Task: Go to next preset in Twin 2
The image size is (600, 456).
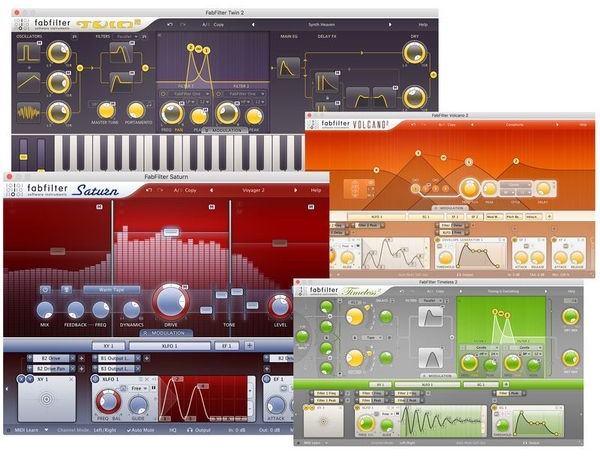Action: (390, 24)
